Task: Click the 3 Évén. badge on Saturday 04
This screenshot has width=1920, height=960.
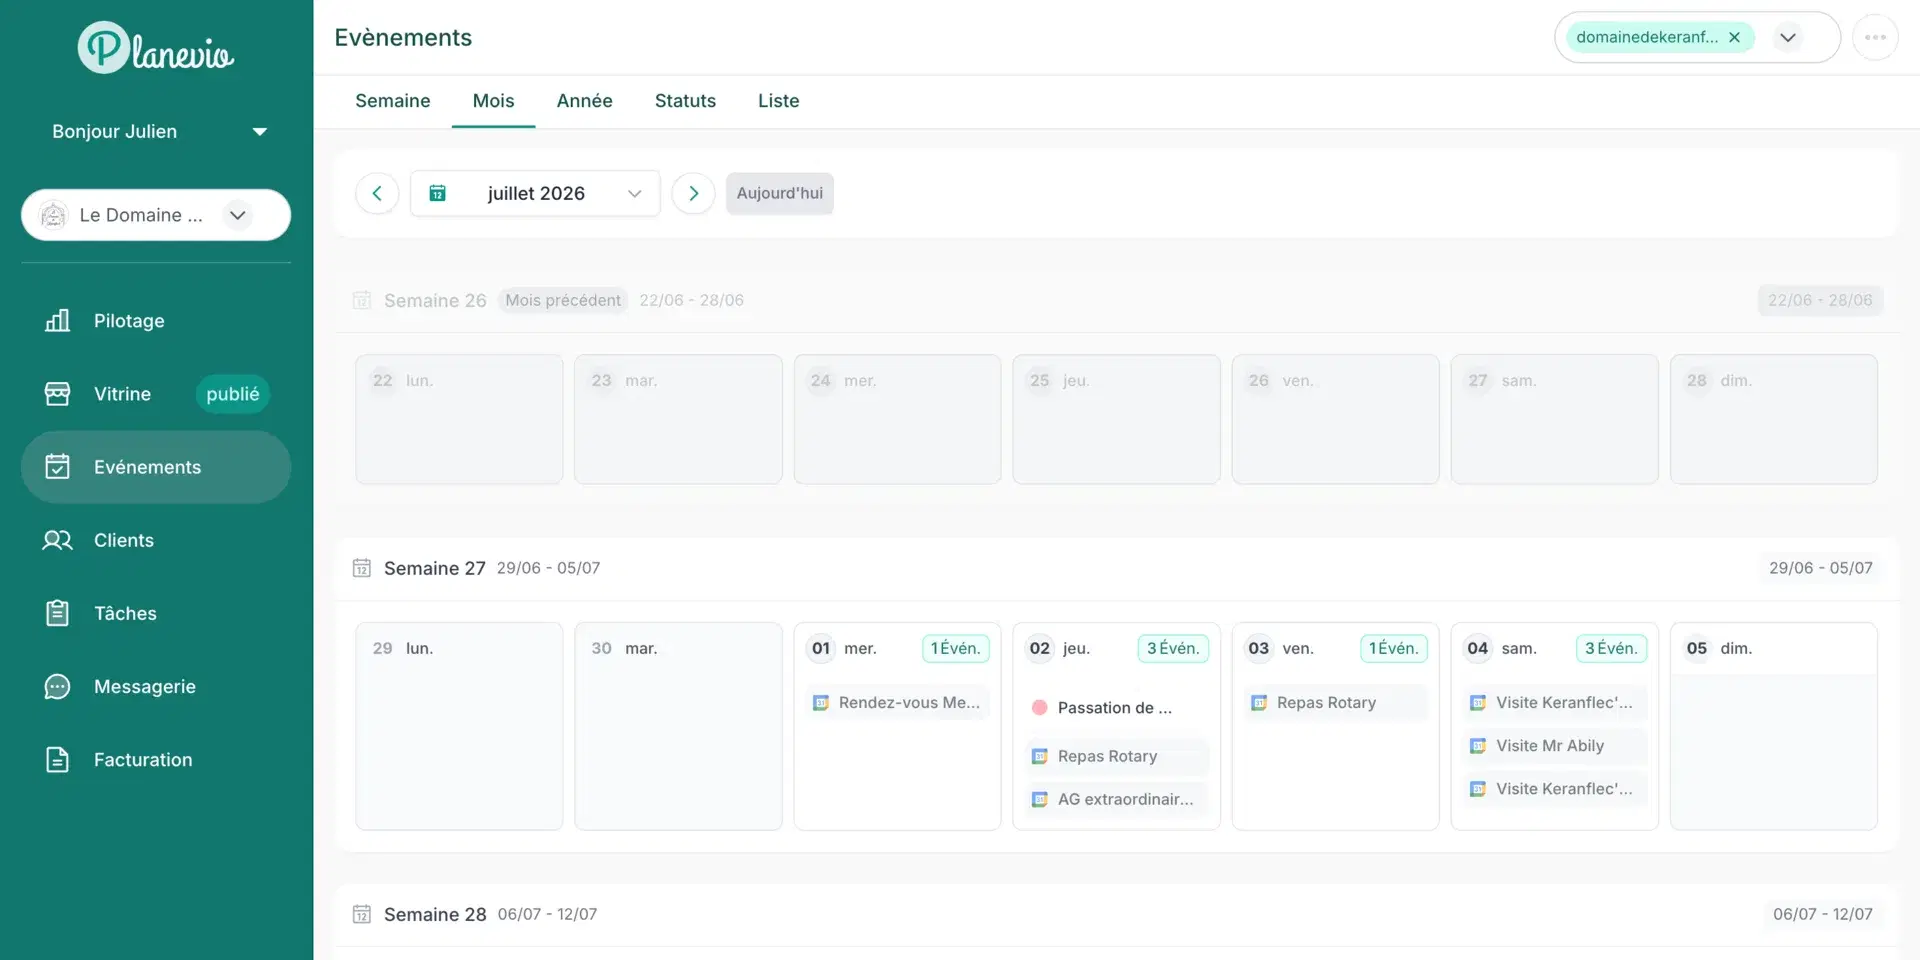Action: (1610, 648)
